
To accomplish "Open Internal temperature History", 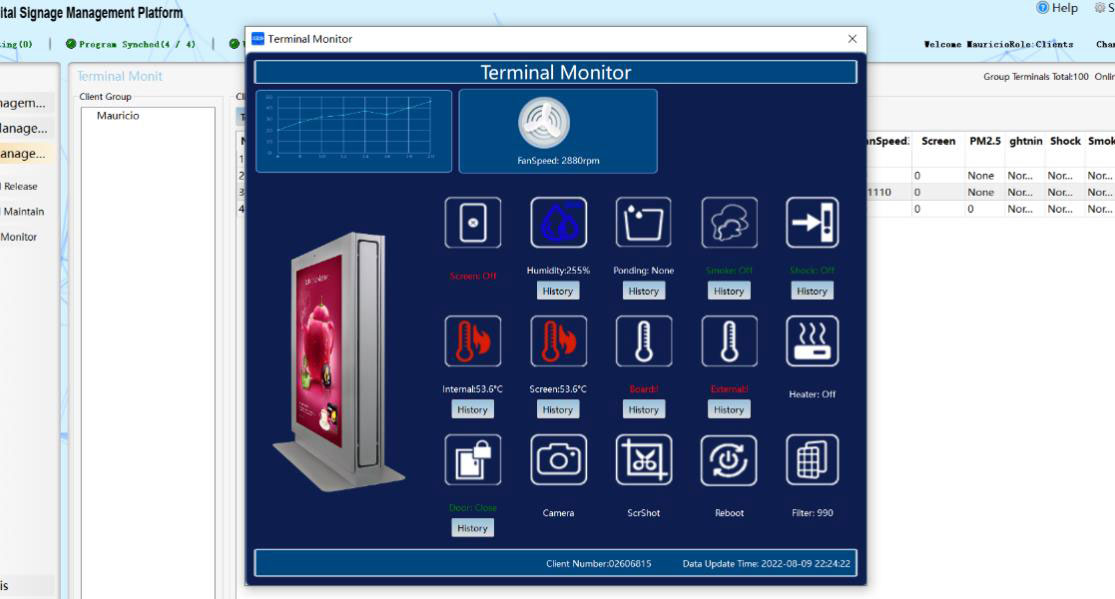I will pyautogui.click(x=472, y=410).
